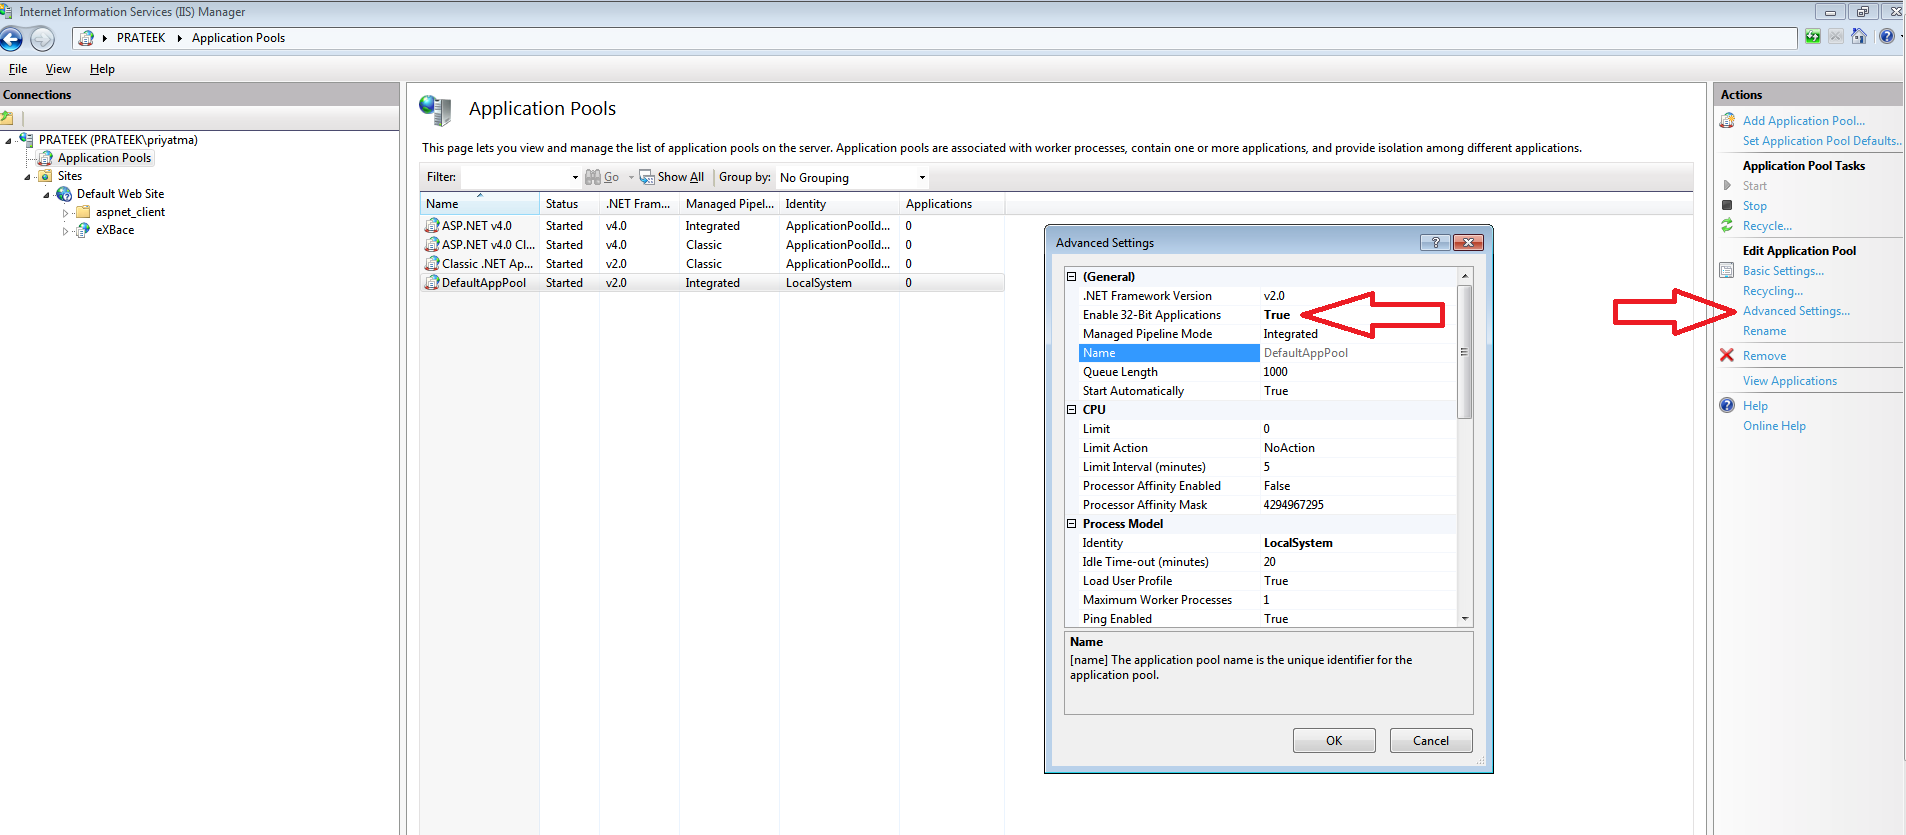
Task: Click the Forward navigation arrow
Action: point(42,39)
